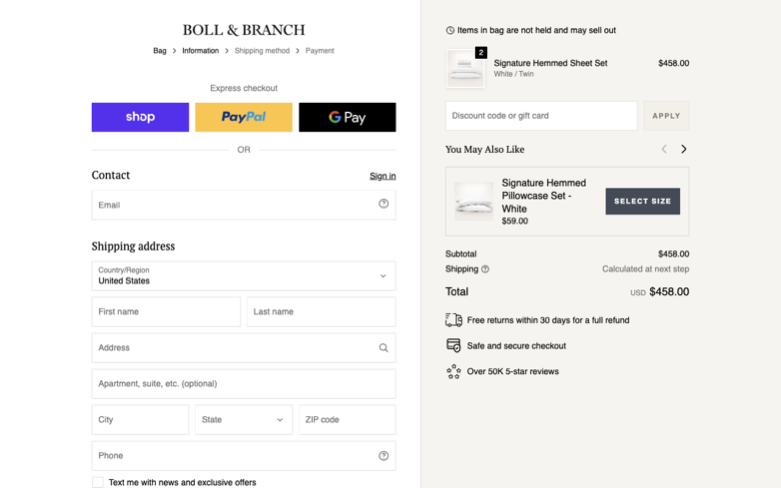The width and height of the screenshot is (781, 488).
Task: Click the $59.00 pillowcase price
Action: pyautogui.click(x=515, y=221)
